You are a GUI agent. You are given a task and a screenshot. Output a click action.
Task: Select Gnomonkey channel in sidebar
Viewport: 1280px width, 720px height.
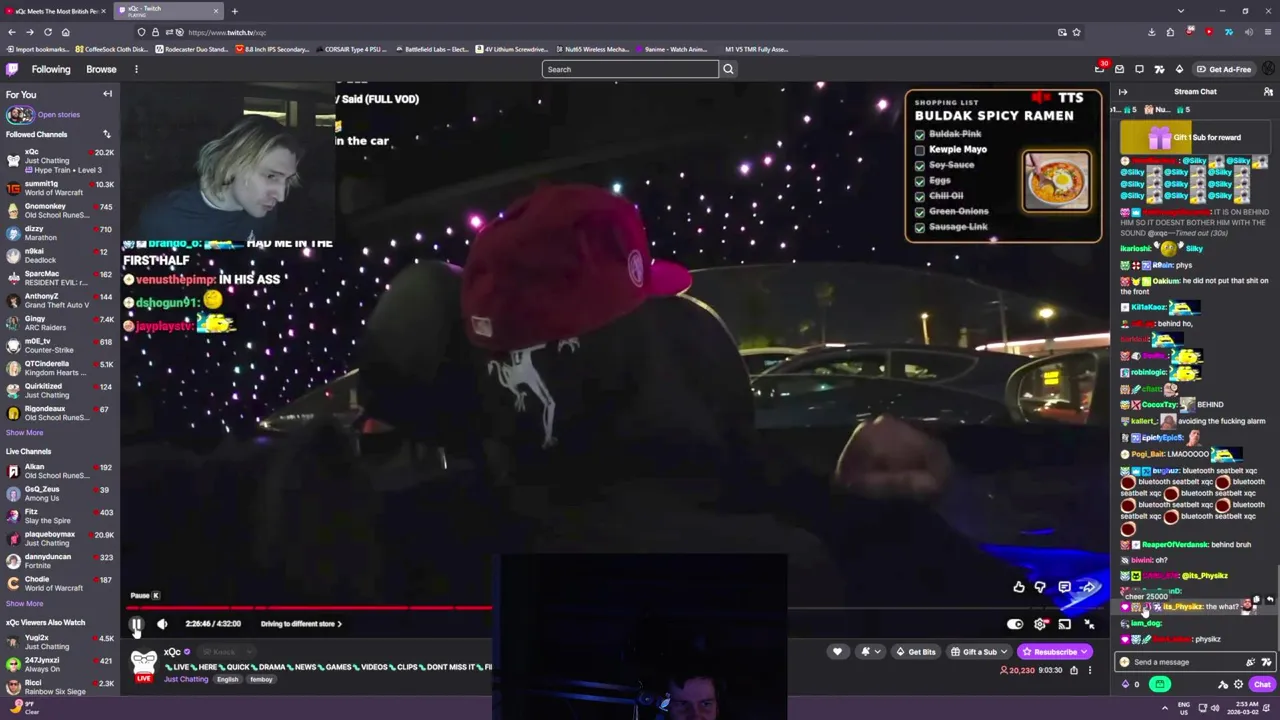coord(60,211)
